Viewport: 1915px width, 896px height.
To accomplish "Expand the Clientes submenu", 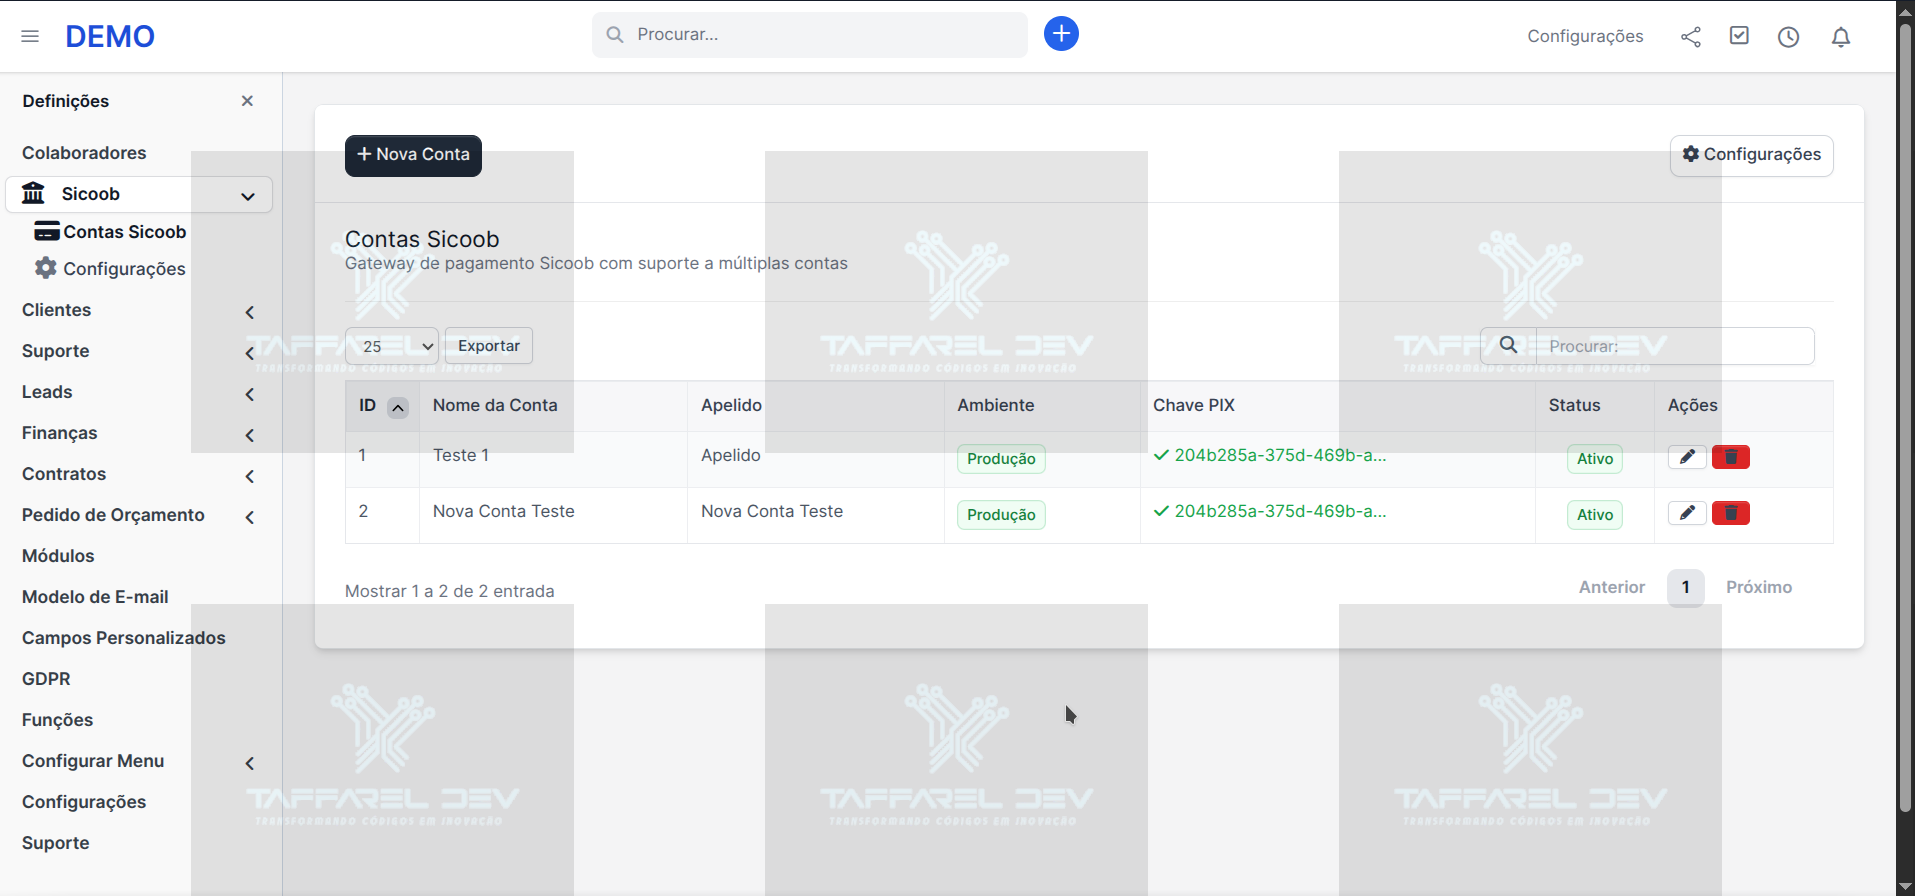I will click(250, 312).
